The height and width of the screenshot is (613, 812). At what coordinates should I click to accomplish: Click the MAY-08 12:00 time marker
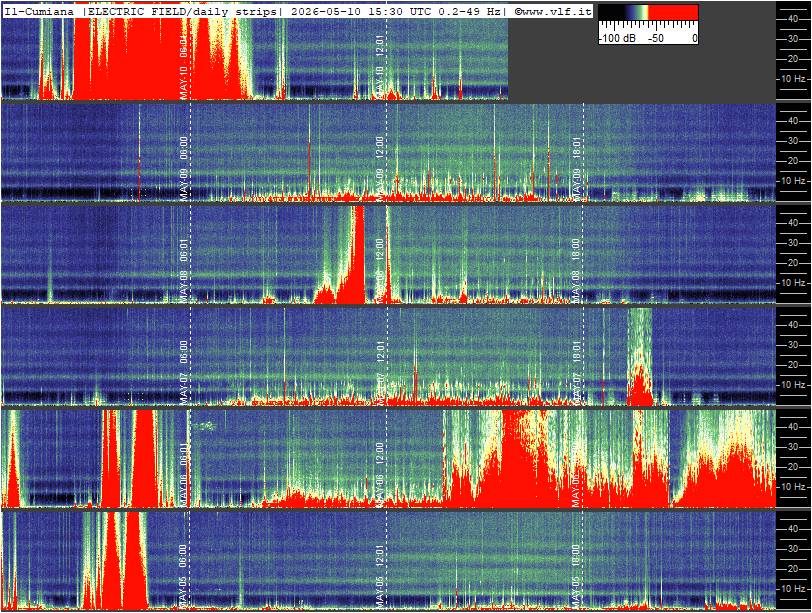coord(379,271)
